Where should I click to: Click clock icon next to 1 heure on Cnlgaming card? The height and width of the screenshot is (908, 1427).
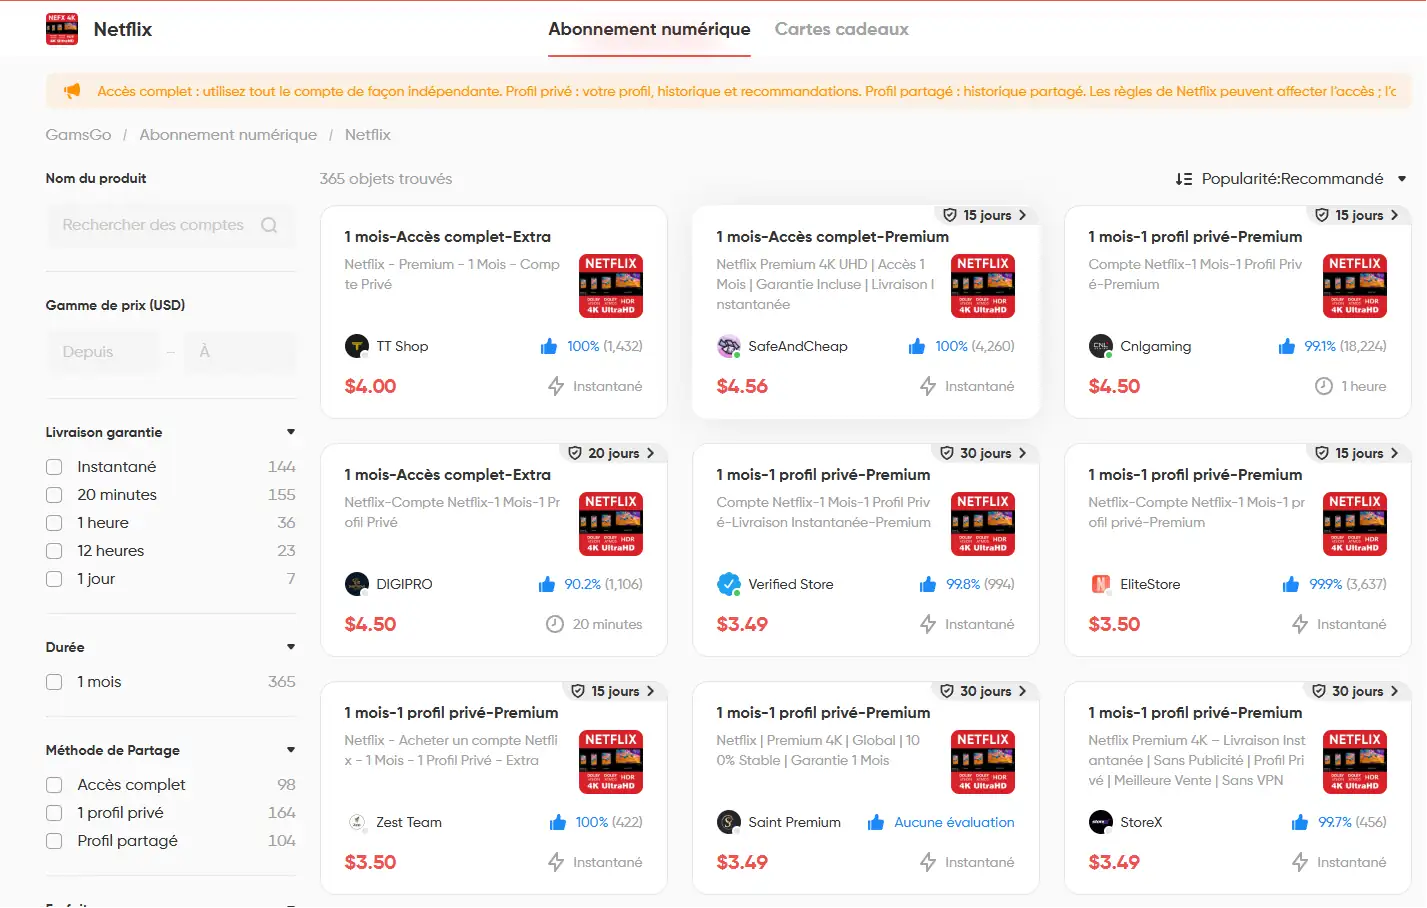(1324, 386)
